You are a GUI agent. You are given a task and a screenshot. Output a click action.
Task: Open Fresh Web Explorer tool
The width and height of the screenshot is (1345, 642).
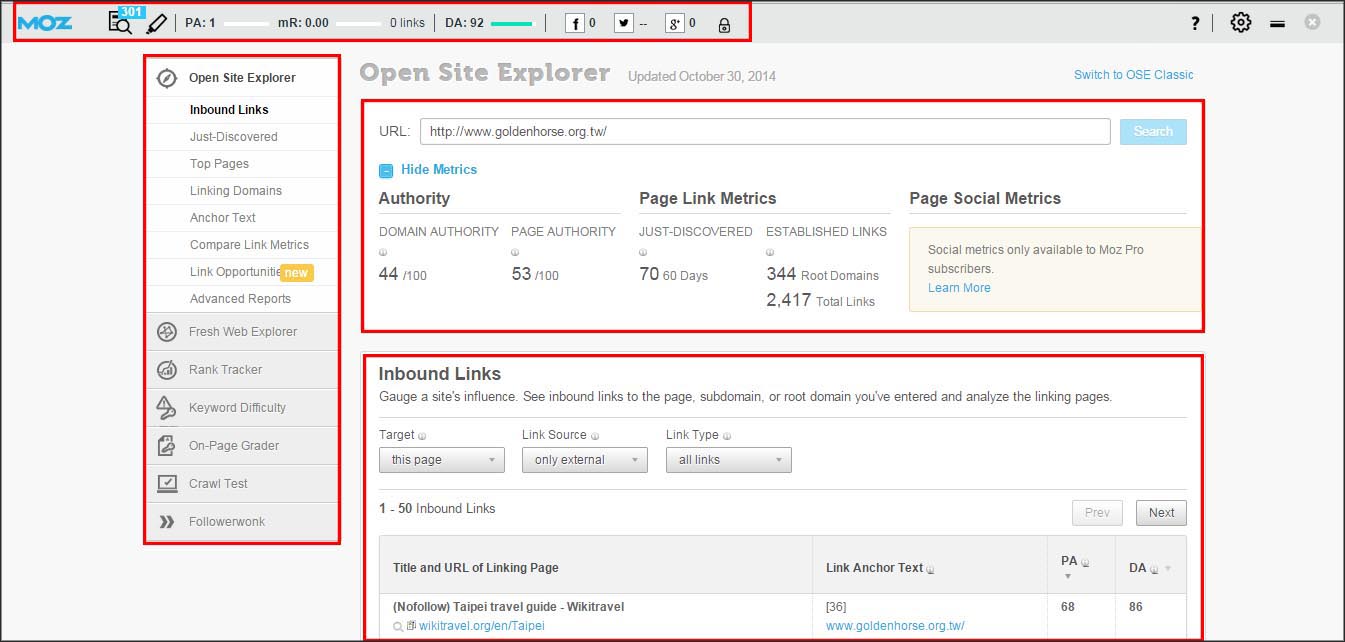point(242,332)
